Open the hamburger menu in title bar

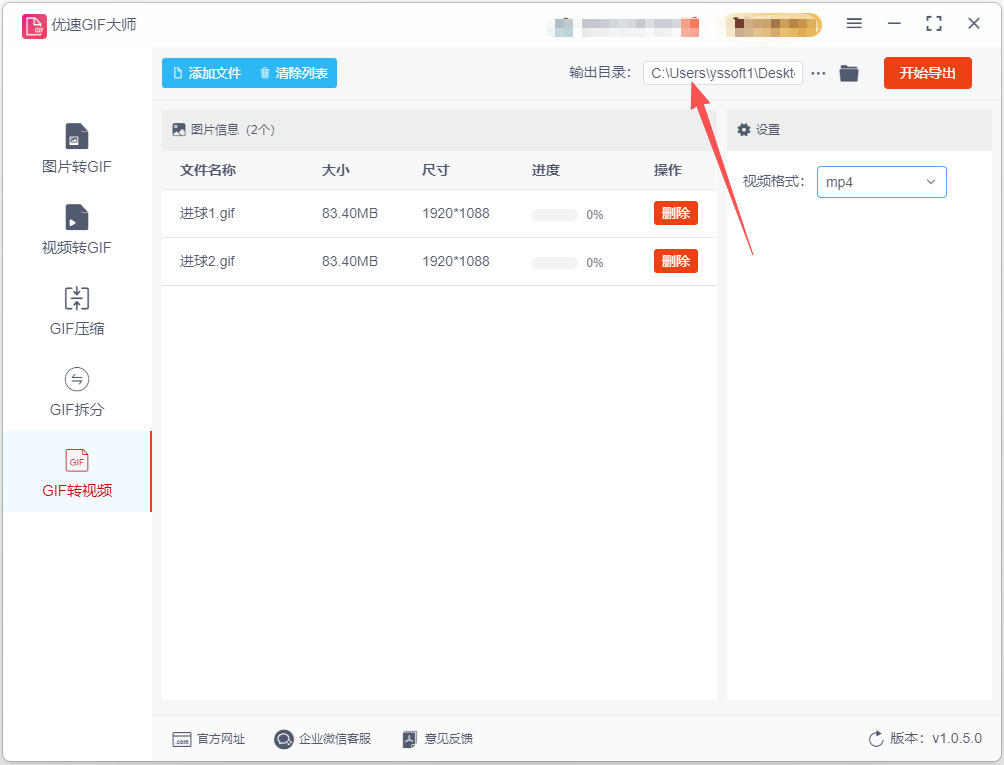854,24
